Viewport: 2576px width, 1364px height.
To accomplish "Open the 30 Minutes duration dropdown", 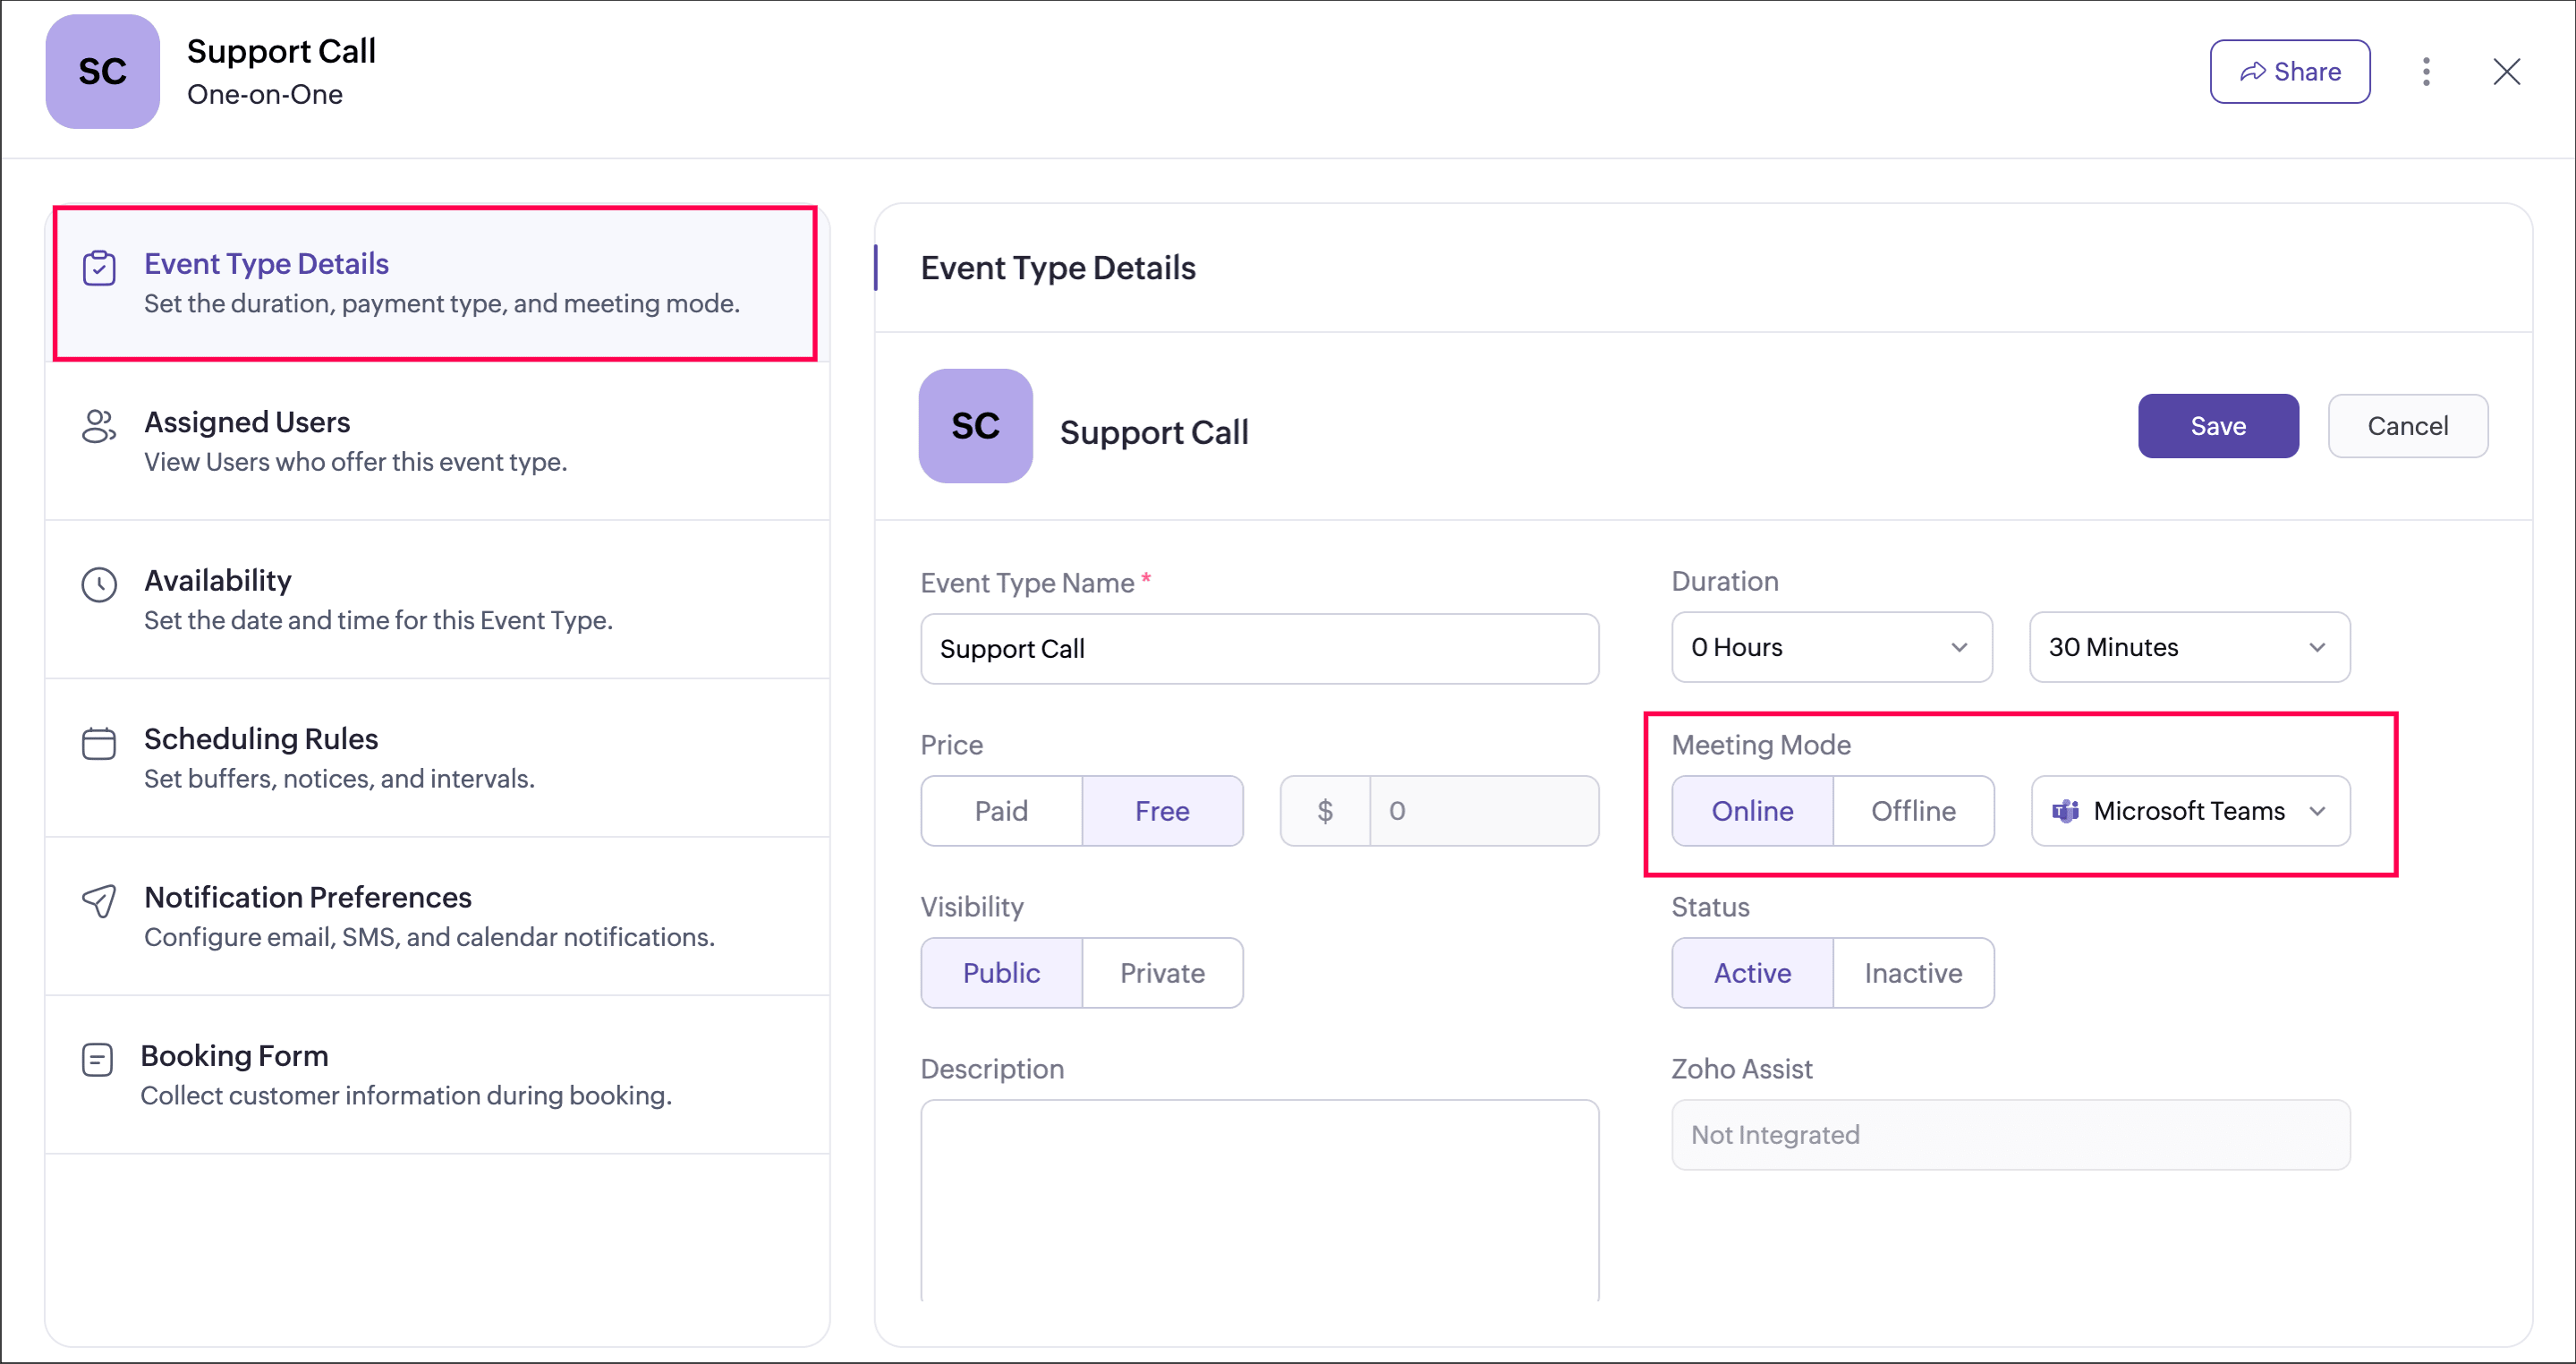I will 2188,647.
